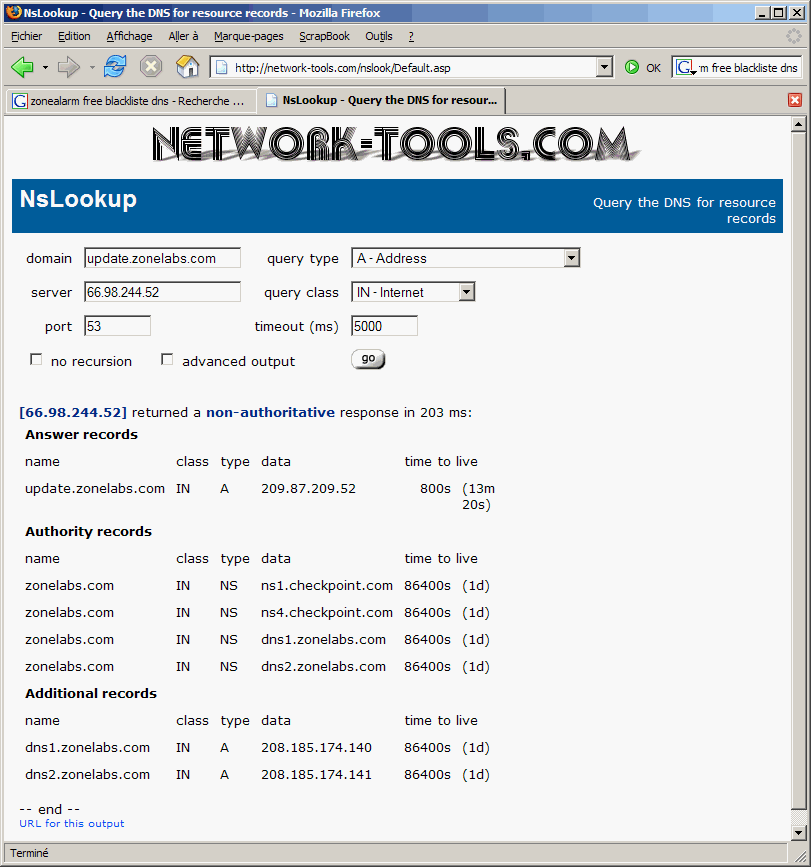Enable the advanced output checkbox
811x867 pixels.
167,360
